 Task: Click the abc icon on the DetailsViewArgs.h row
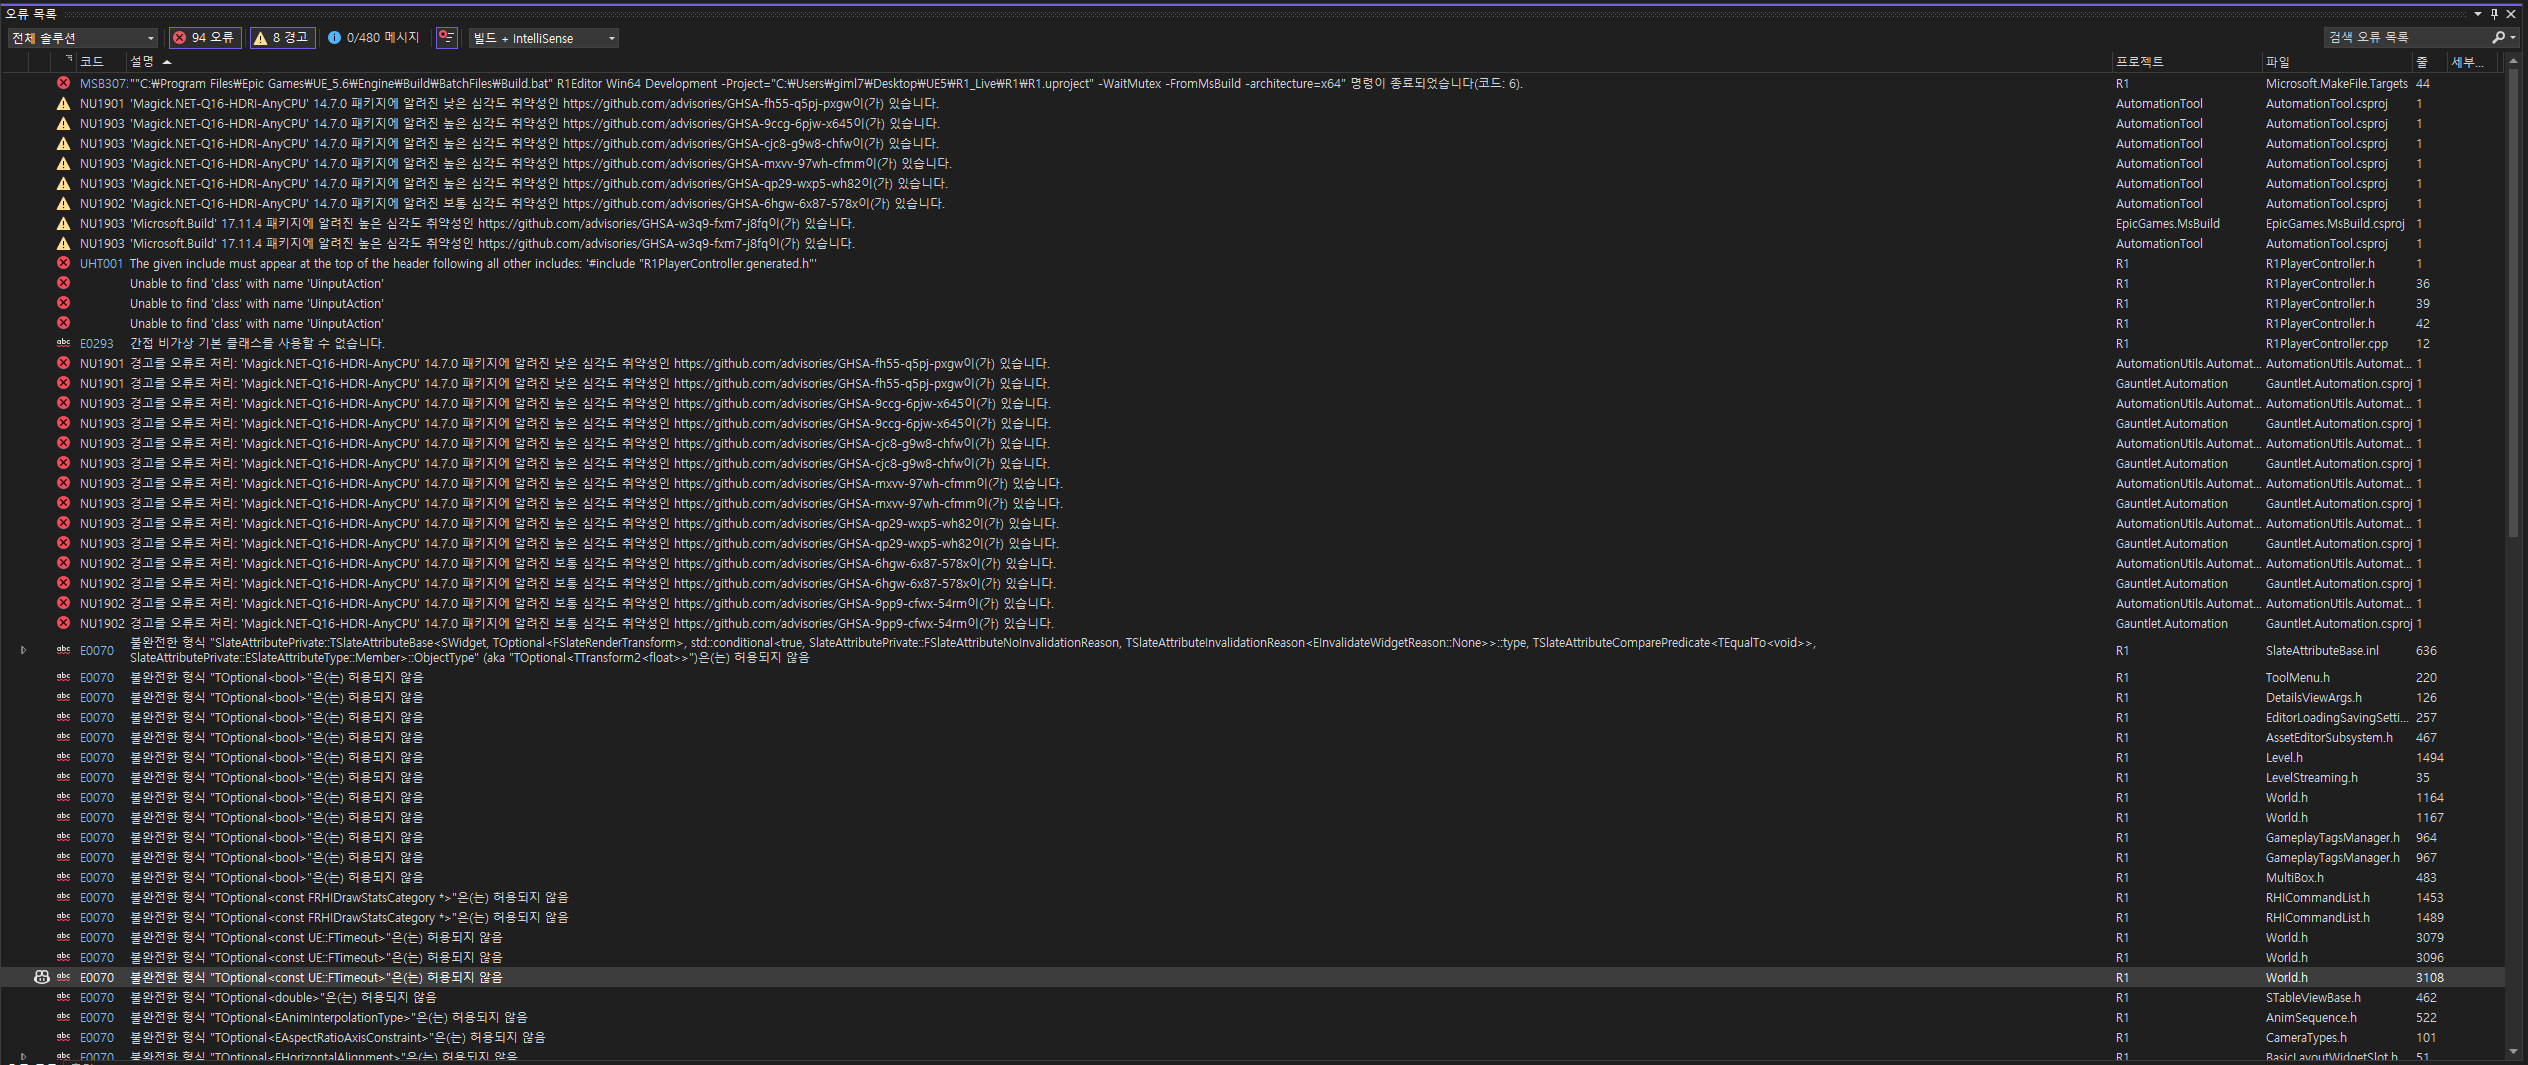(x=63, y=697)
